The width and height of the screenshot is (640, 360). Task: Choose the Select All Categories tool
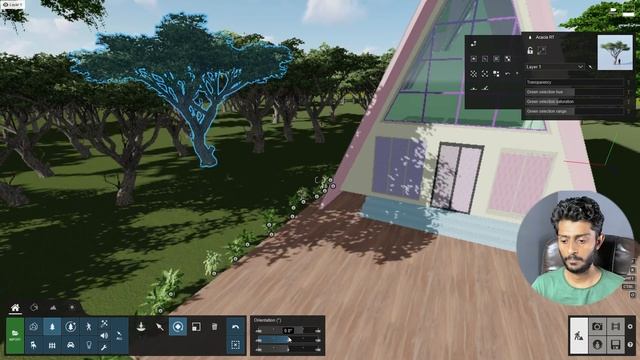pyautogui.click(x=119, y=336)
